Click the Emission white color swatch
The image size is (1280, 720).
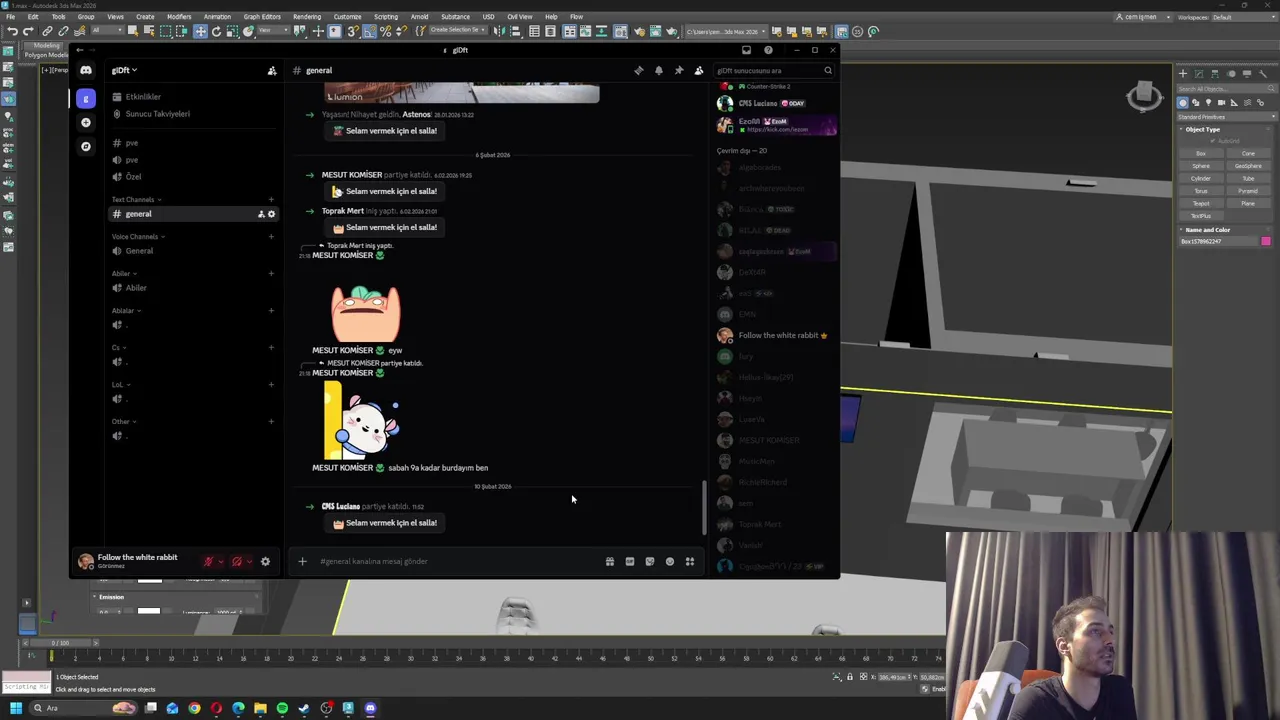pyautogui.click(x=149, y=610)
